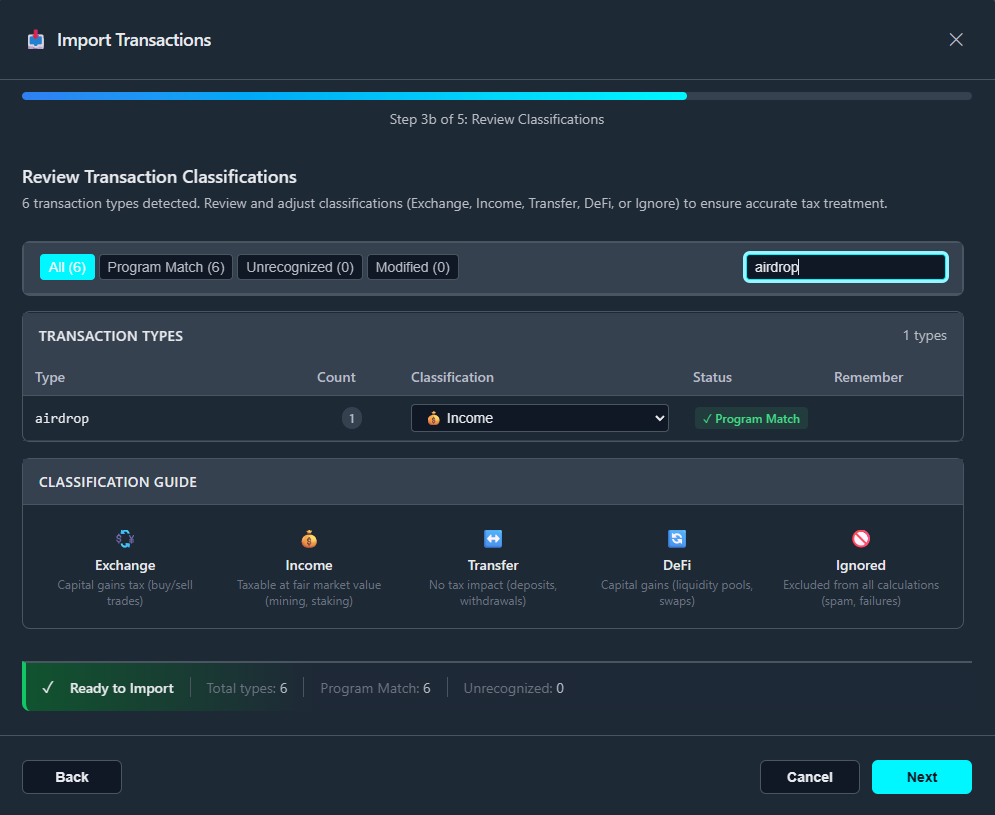Filter by Modified (0) types
The image size is (995, 815).
pos(412,267)
